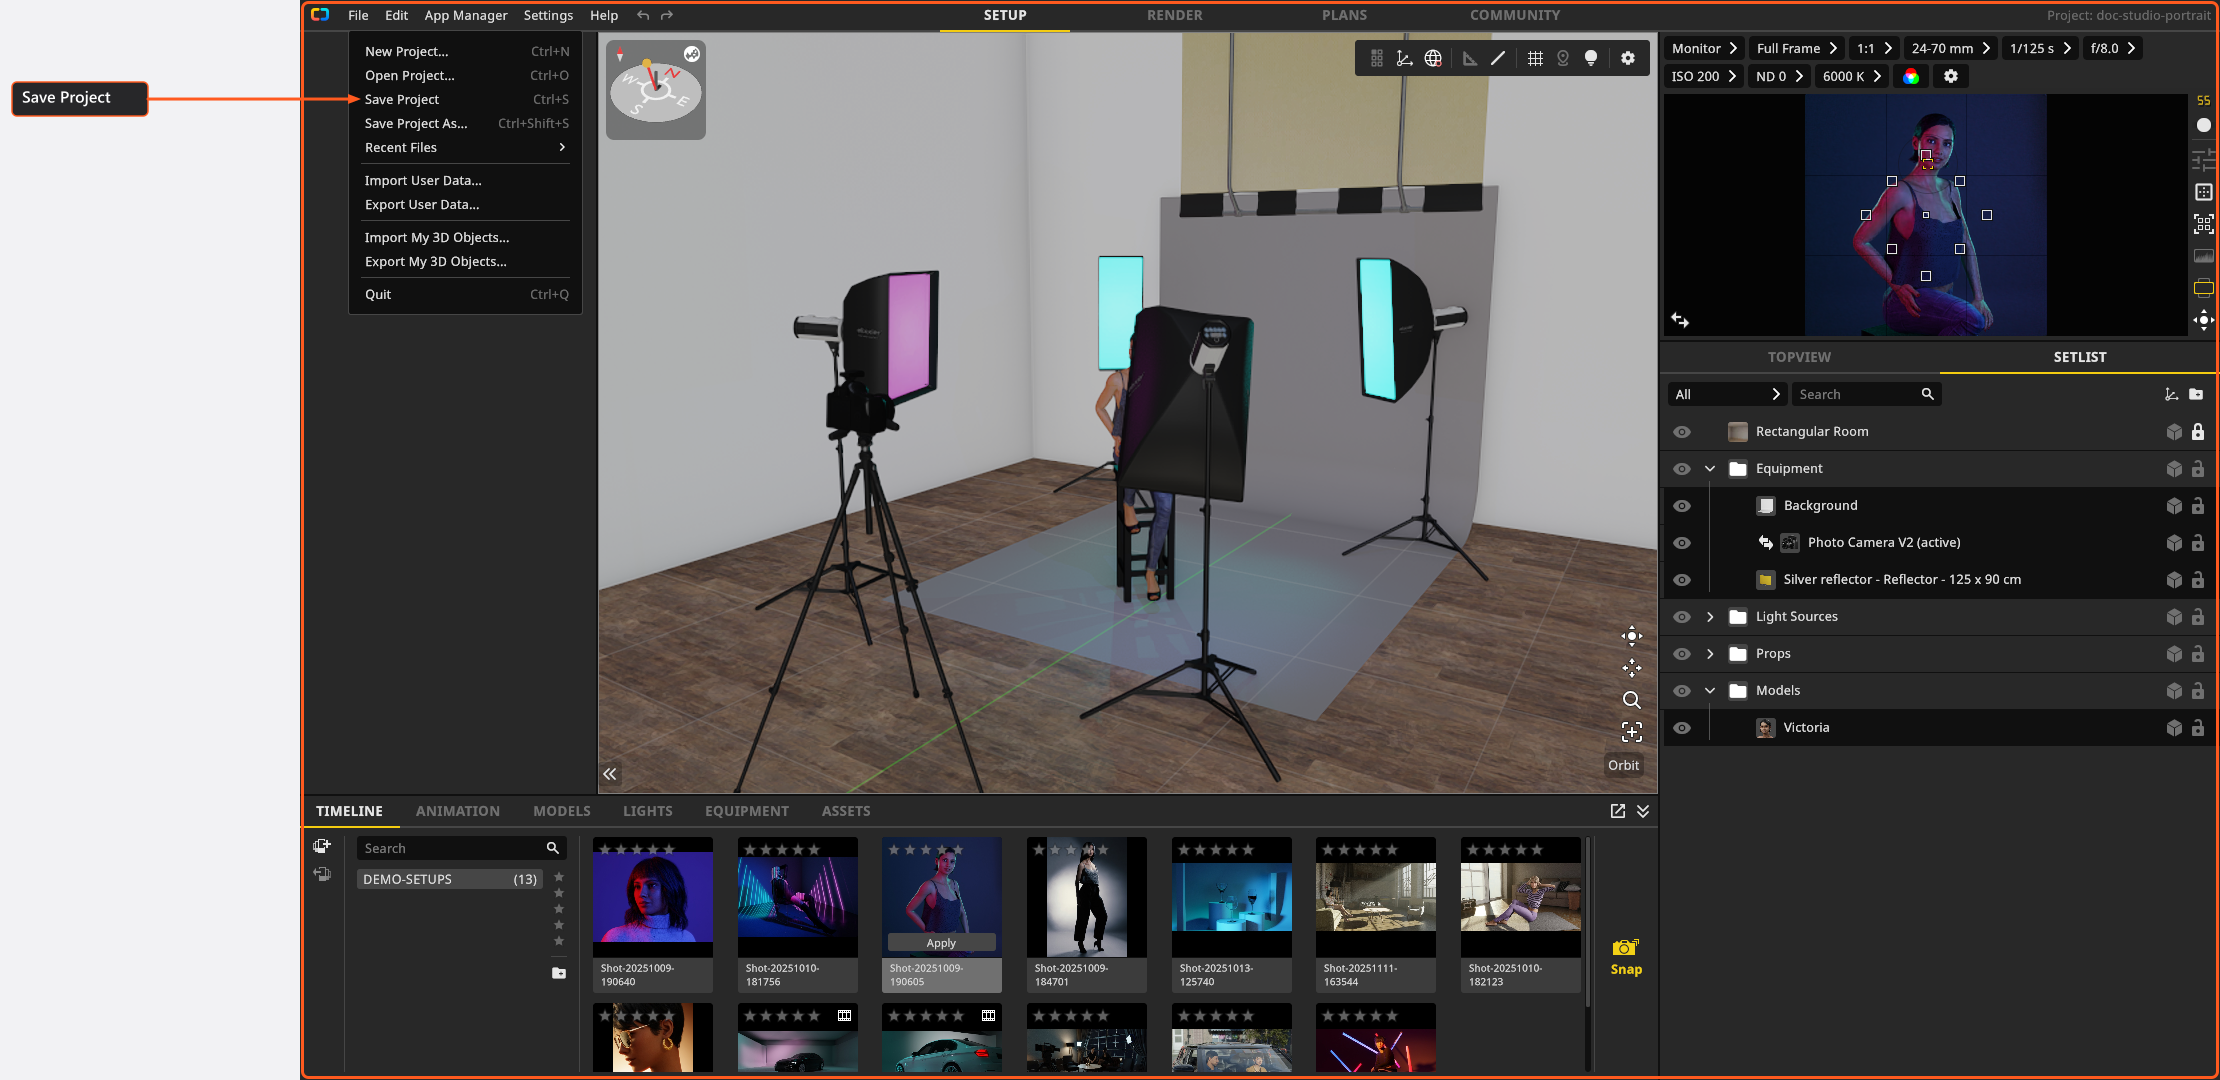This screenshot has width=2220, height=1080.
Task: Click the redo arrow in menu bar
Action: (x=667, y=15)
